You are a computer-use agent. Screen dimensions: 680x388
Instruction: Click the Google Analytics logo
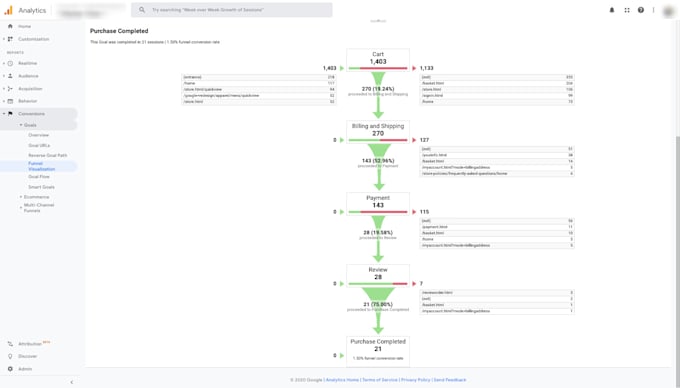[8, 10]
